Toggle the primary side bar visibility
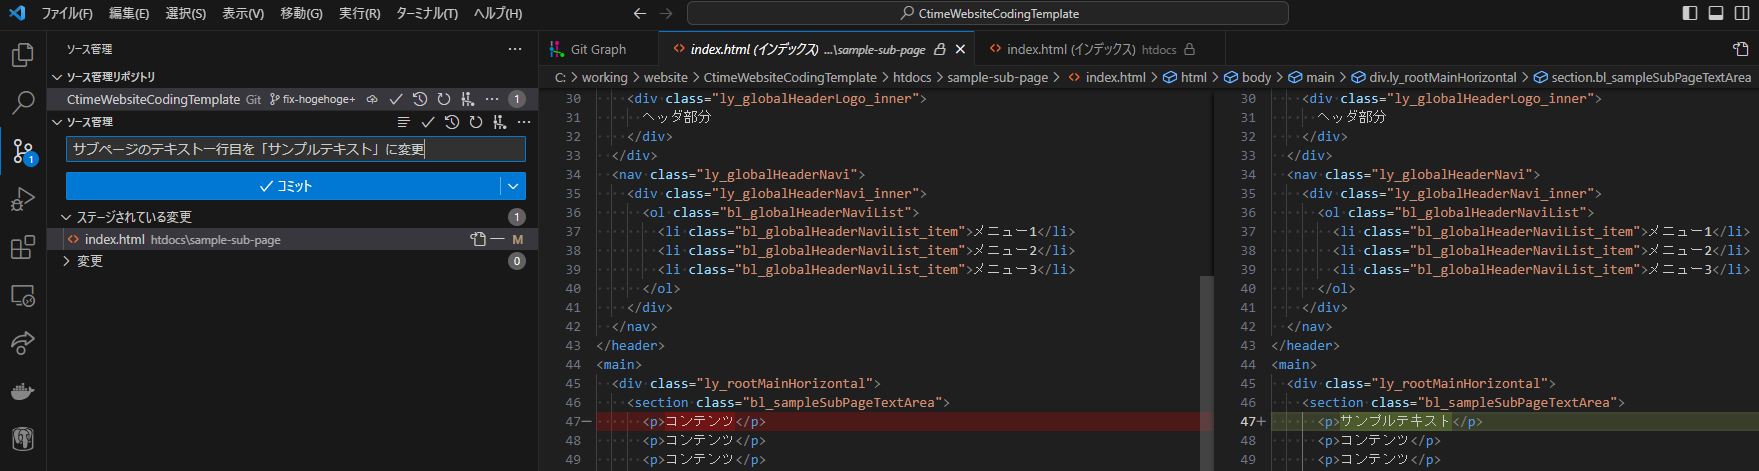This screenshot has height=471, width=1759. 1690,14
